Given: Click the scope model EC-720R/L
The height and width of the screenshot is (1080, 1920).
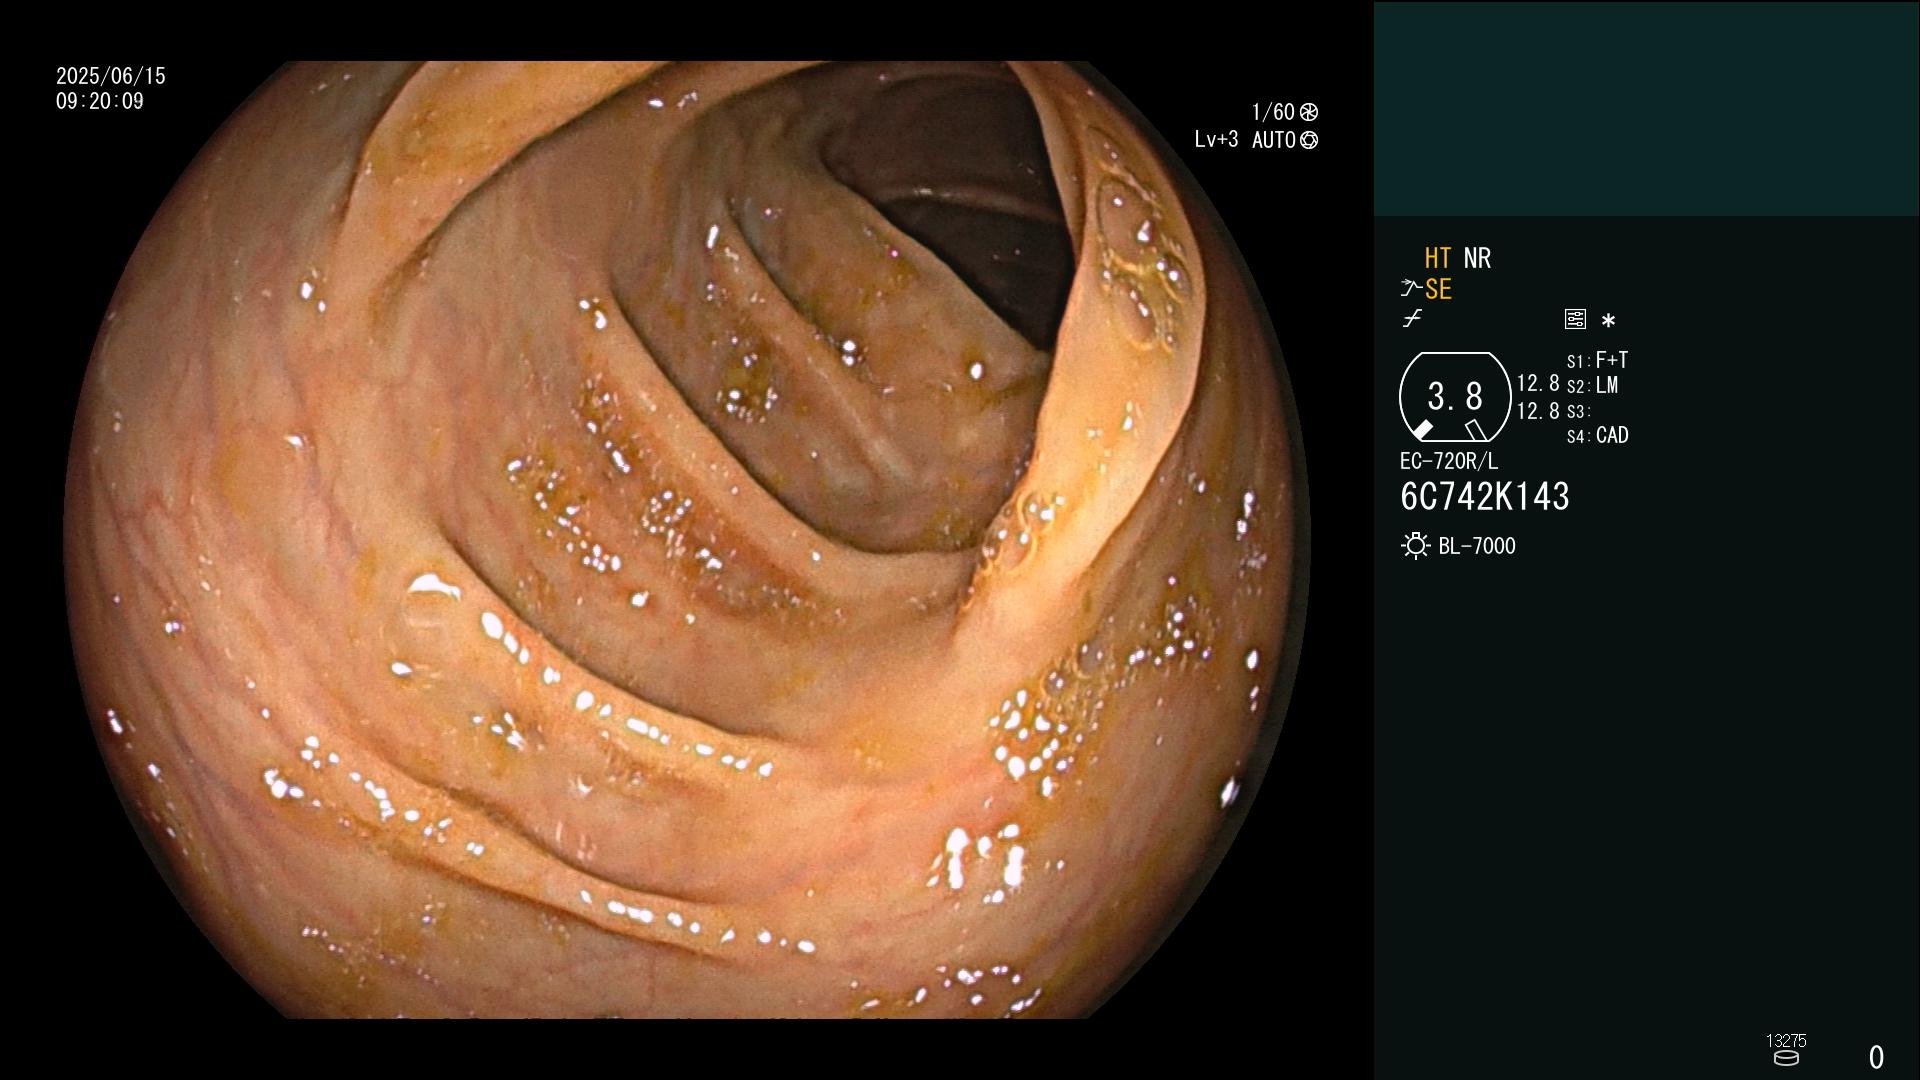Looking at the screenshot, I should (1449, 462).
